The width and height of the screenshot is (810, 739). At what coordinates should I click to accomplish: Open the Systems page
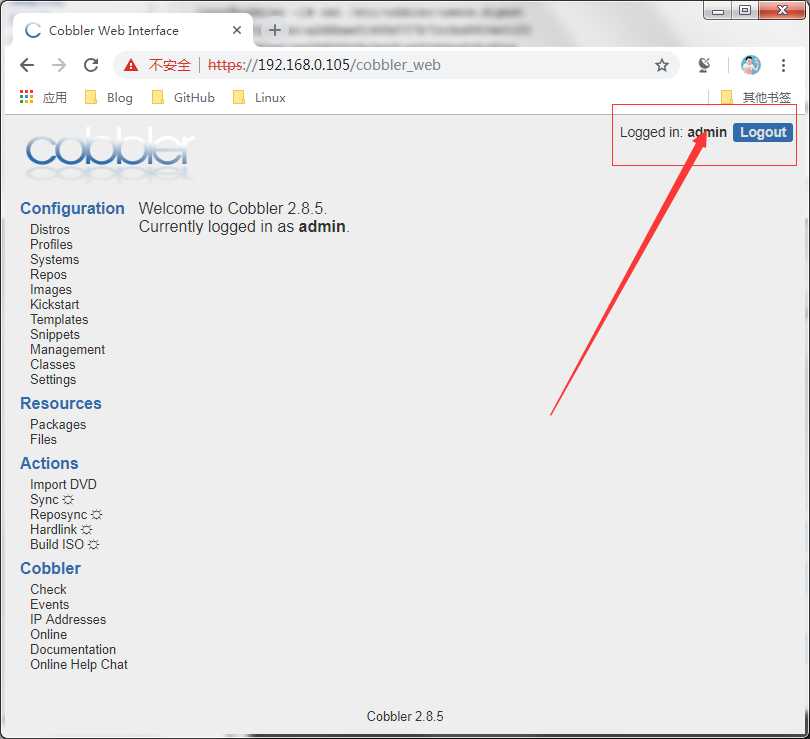point(54,259)
